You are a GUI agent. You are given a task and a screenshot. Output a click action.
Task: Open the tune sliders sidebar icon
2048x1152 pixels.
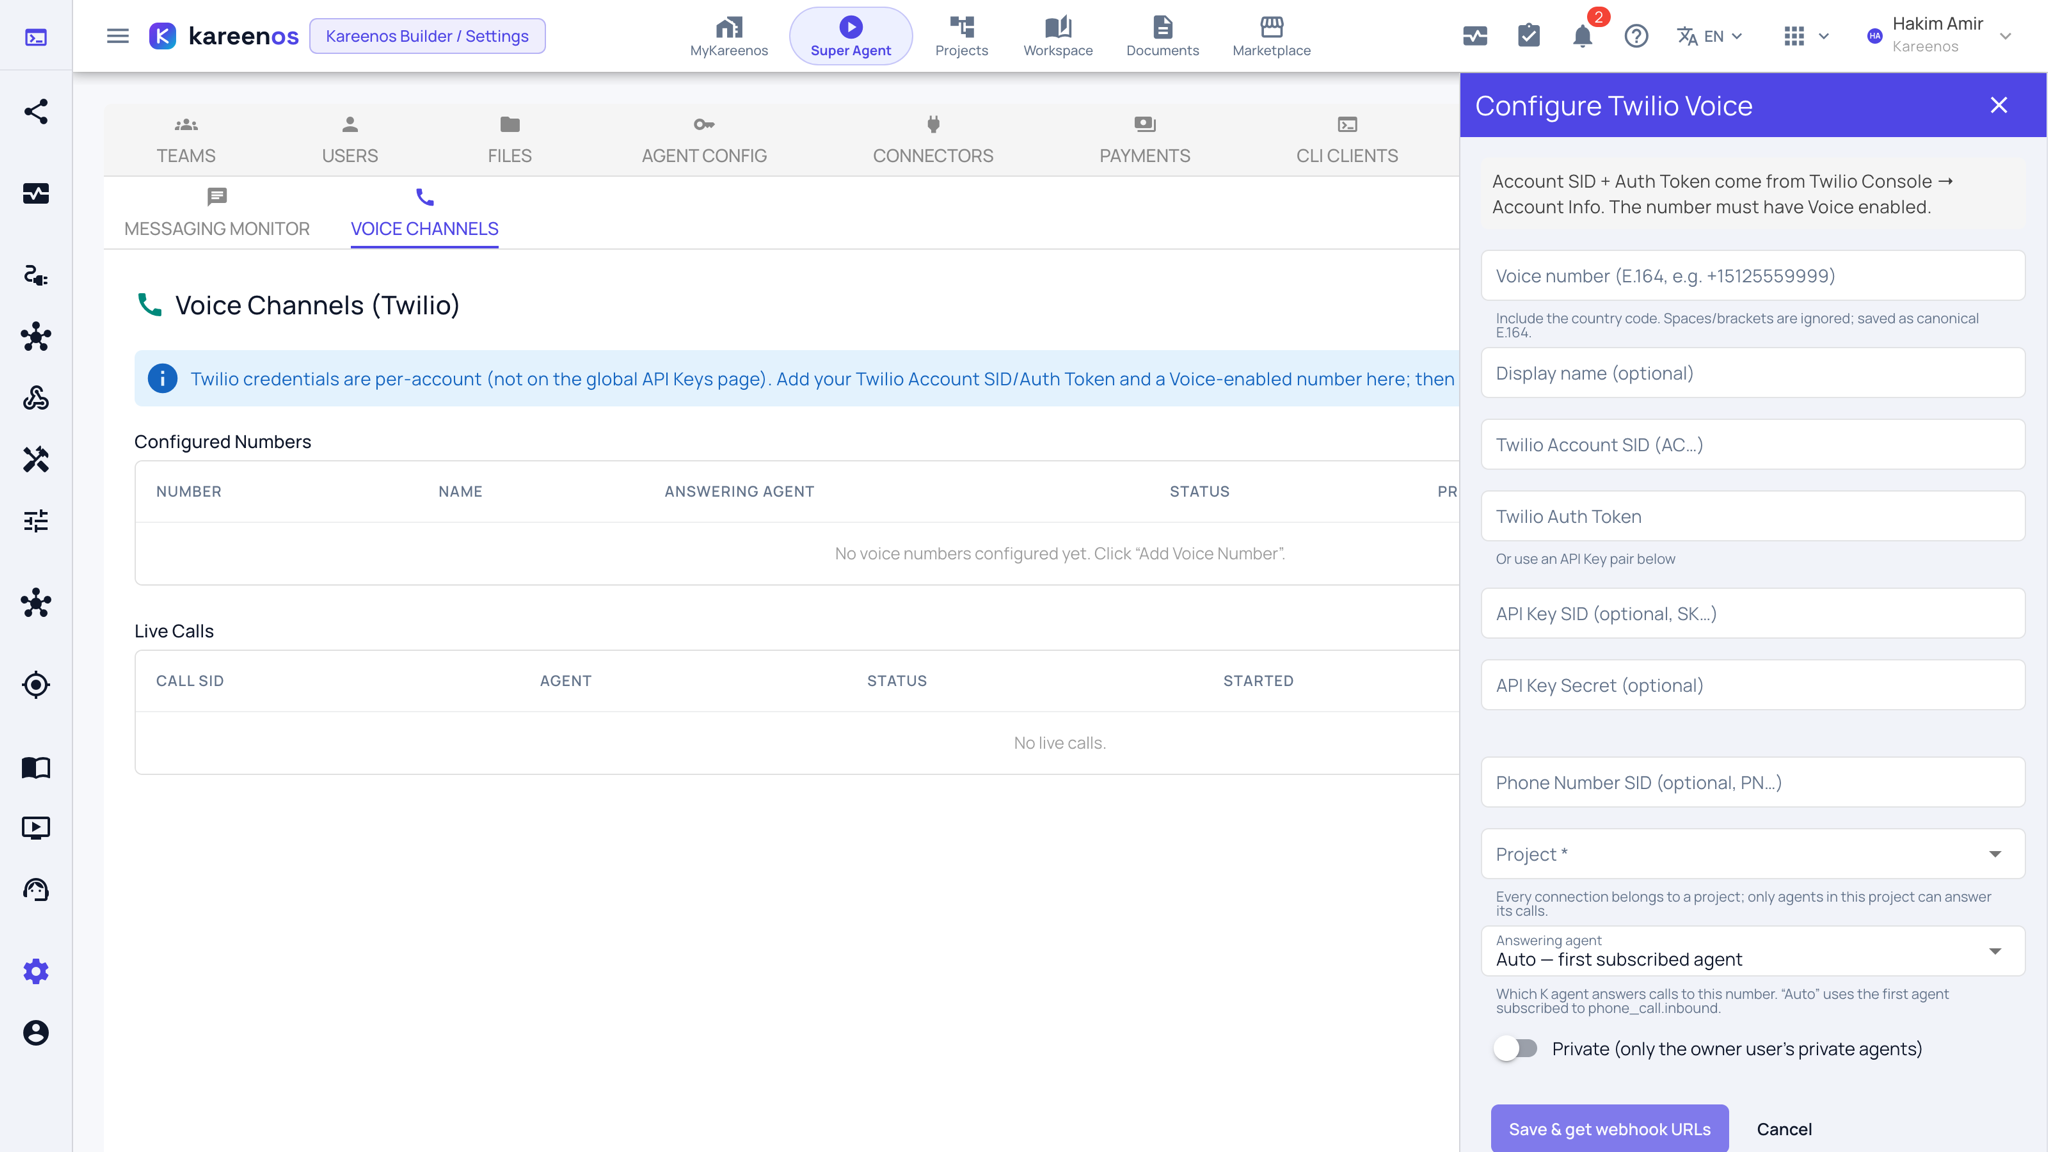[36, 521]
